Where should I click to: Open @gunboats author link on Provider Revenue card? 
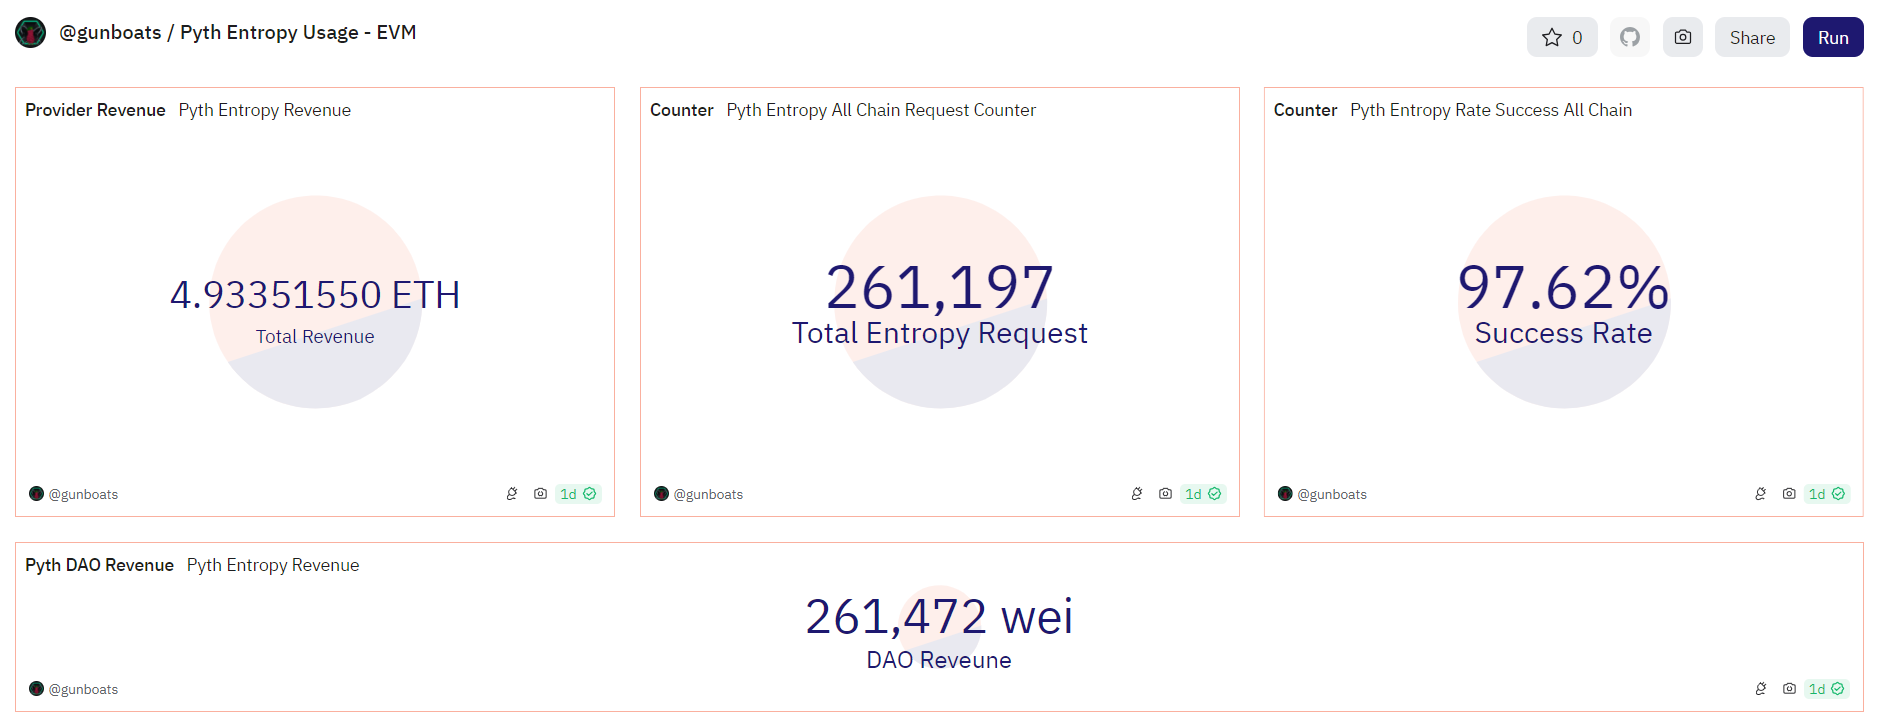click(x=83, y=494)
